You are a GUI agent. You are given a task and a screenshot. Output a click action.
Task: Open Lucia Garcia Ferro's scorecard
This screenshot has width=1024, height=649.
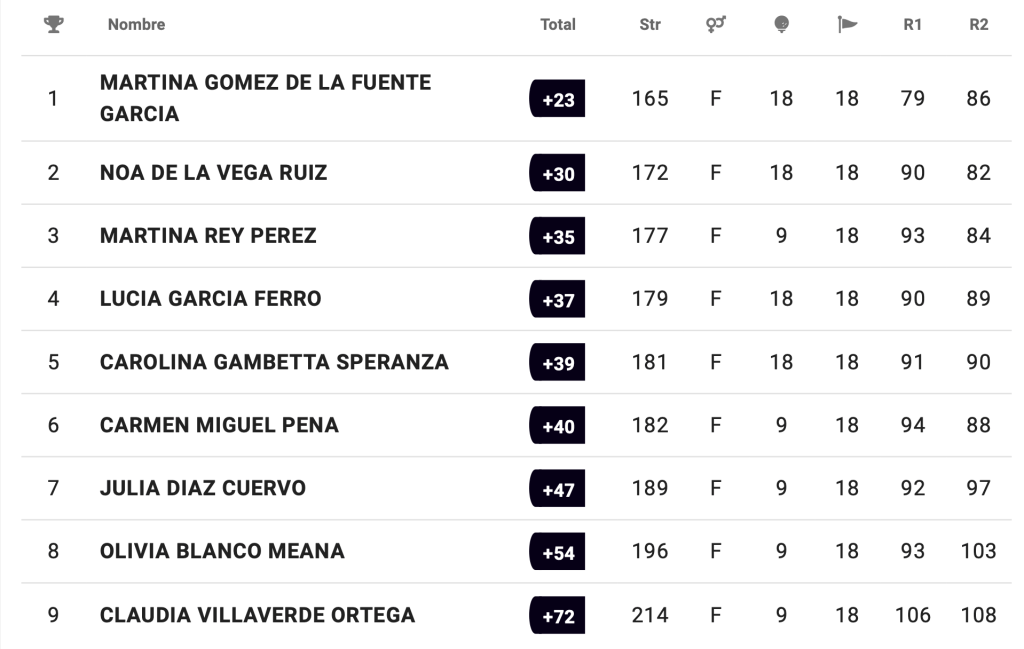[x=210, y=299]
